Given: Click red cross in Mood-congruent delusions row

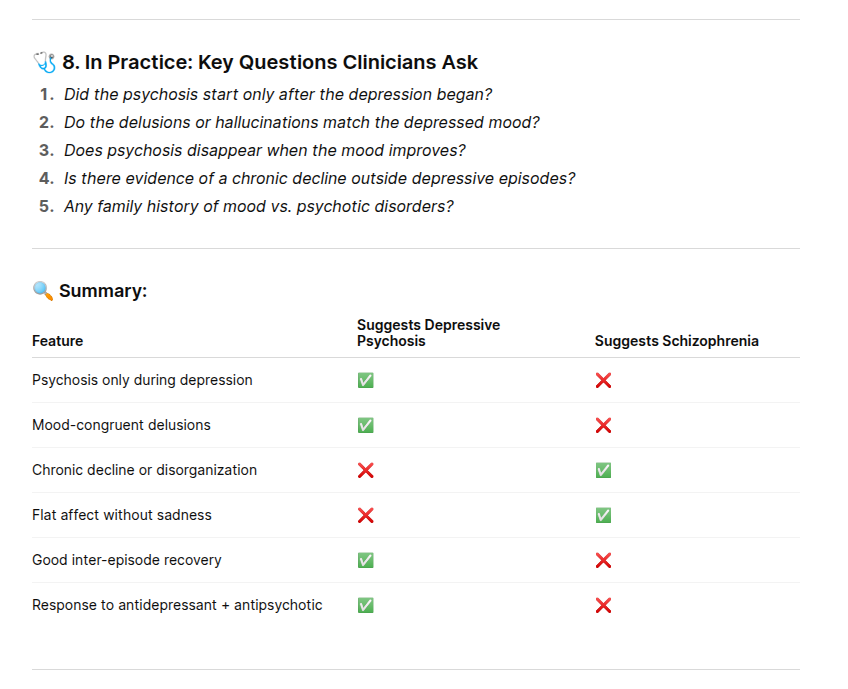Looking at the screenshot, I should 603,425.
